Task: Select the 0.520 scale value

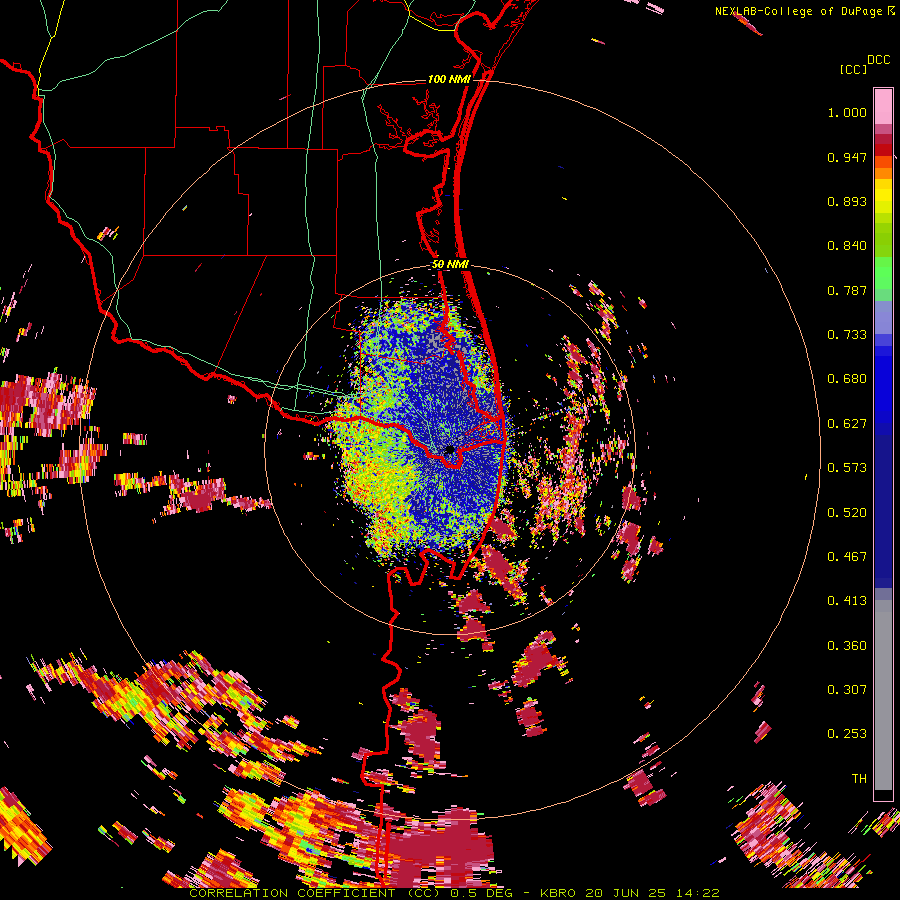Action: tap(847, 513)
